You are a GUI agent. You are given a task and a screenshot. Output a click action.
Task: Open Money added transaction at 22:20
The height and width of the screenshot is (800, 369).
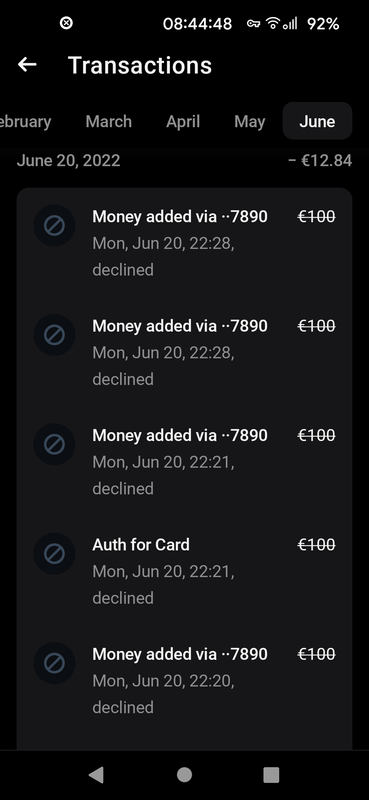[x=184, y=680]
